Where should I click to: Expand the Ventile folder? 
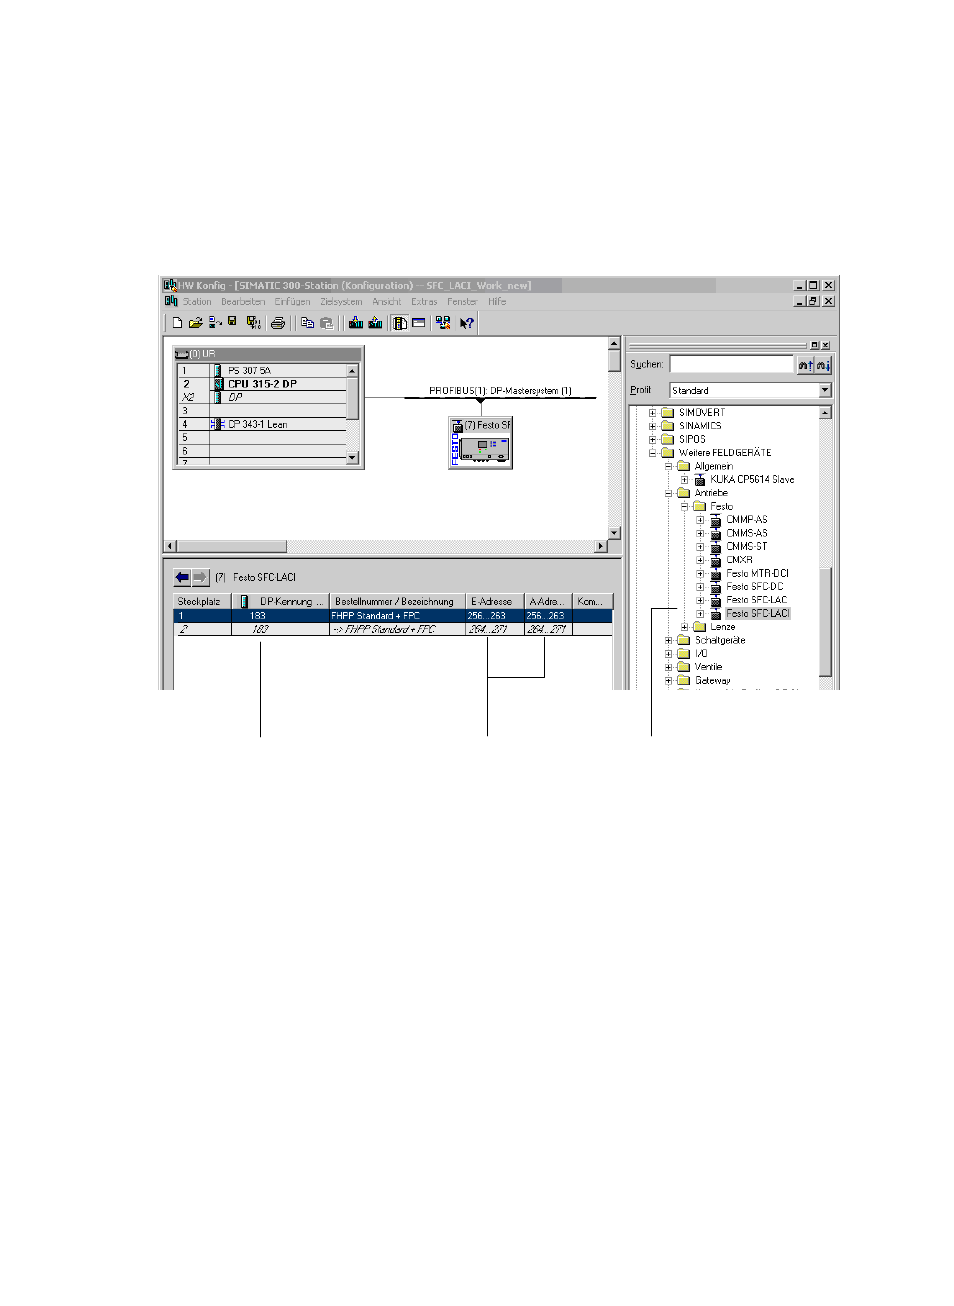point(669,667)
